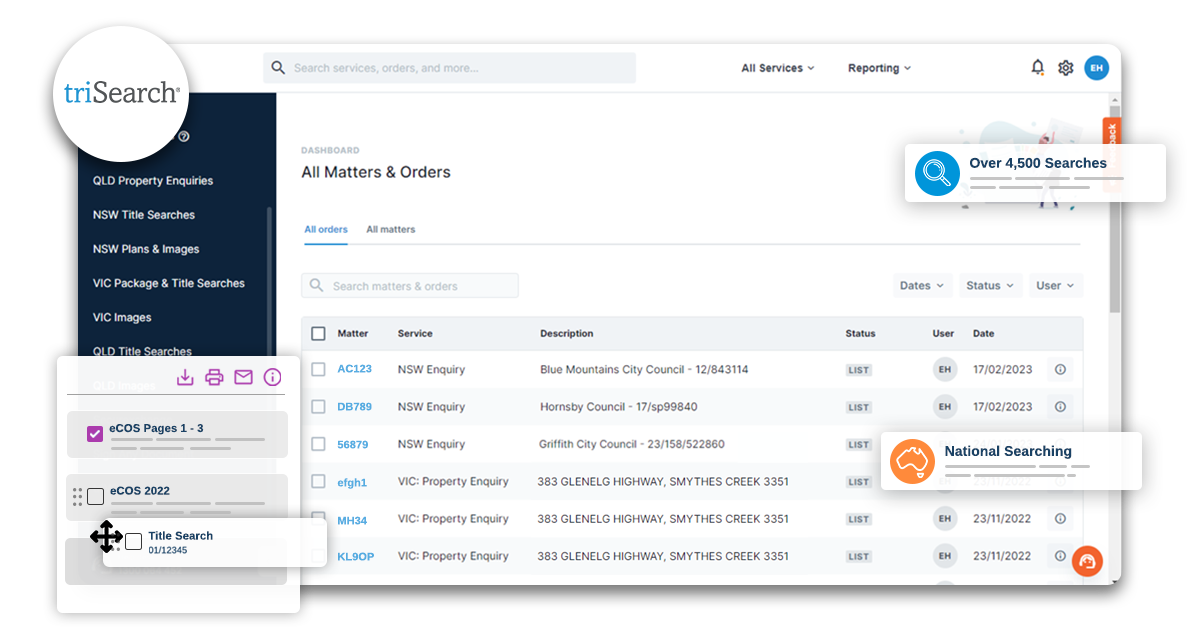Screen dimensions: 1200x628
Task: Open the settings gear icon
Action: coord(1066,68)
